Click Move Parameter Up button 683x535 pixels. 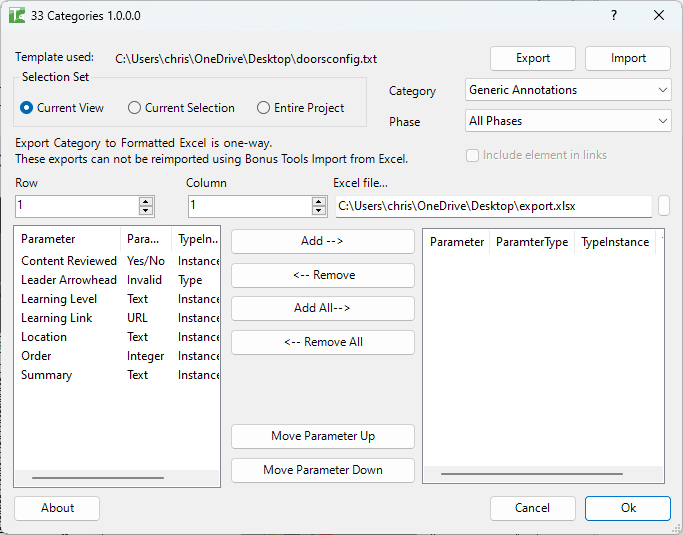click(x=323, y=437)
